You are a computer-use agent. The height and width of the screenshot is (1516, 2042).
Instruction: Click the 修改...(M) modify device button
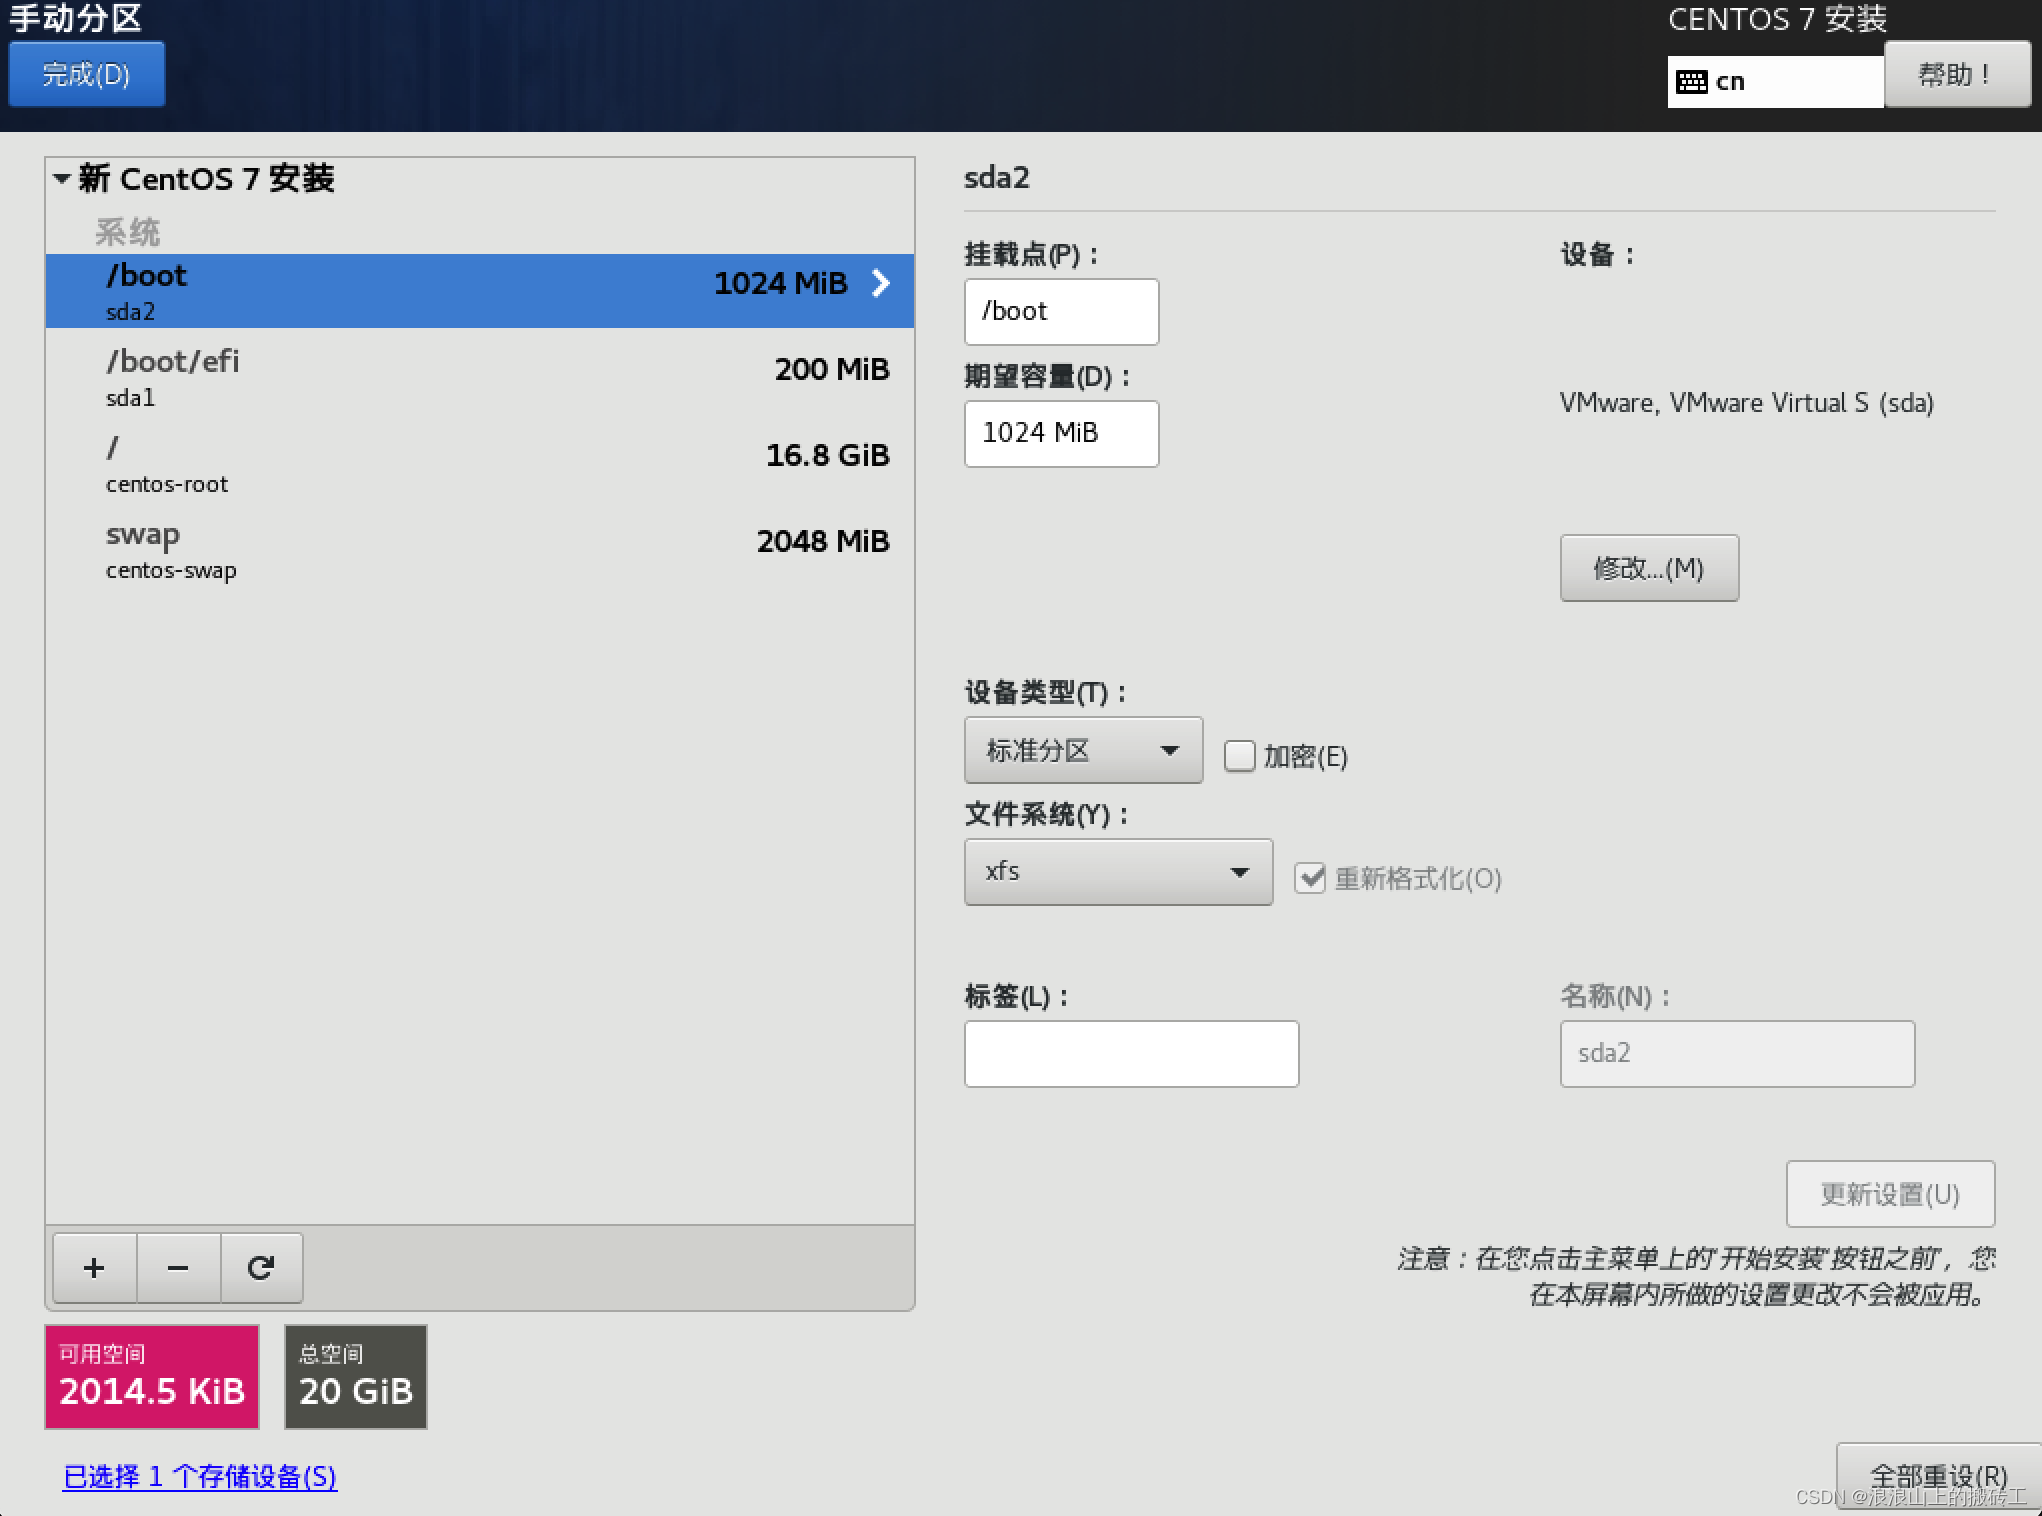(x=1649, y=568)
